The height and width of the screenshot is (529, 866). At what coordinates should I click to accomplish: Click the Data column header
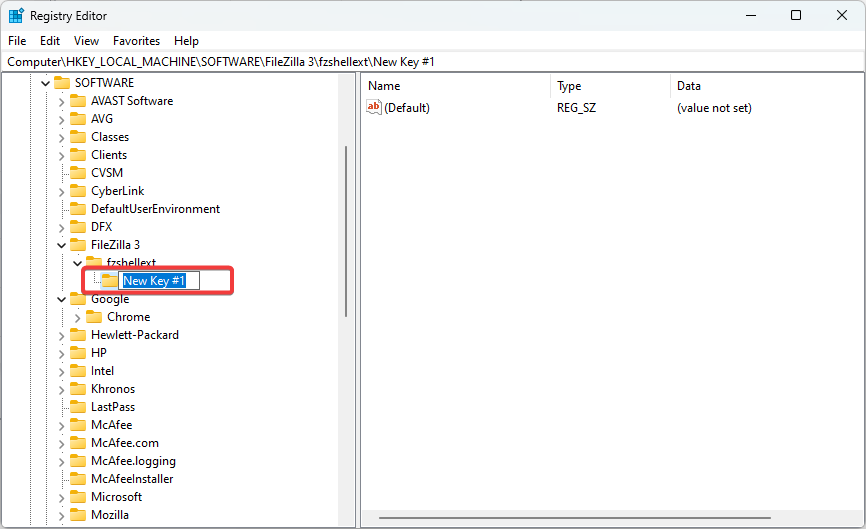click(x=689, y=86)
